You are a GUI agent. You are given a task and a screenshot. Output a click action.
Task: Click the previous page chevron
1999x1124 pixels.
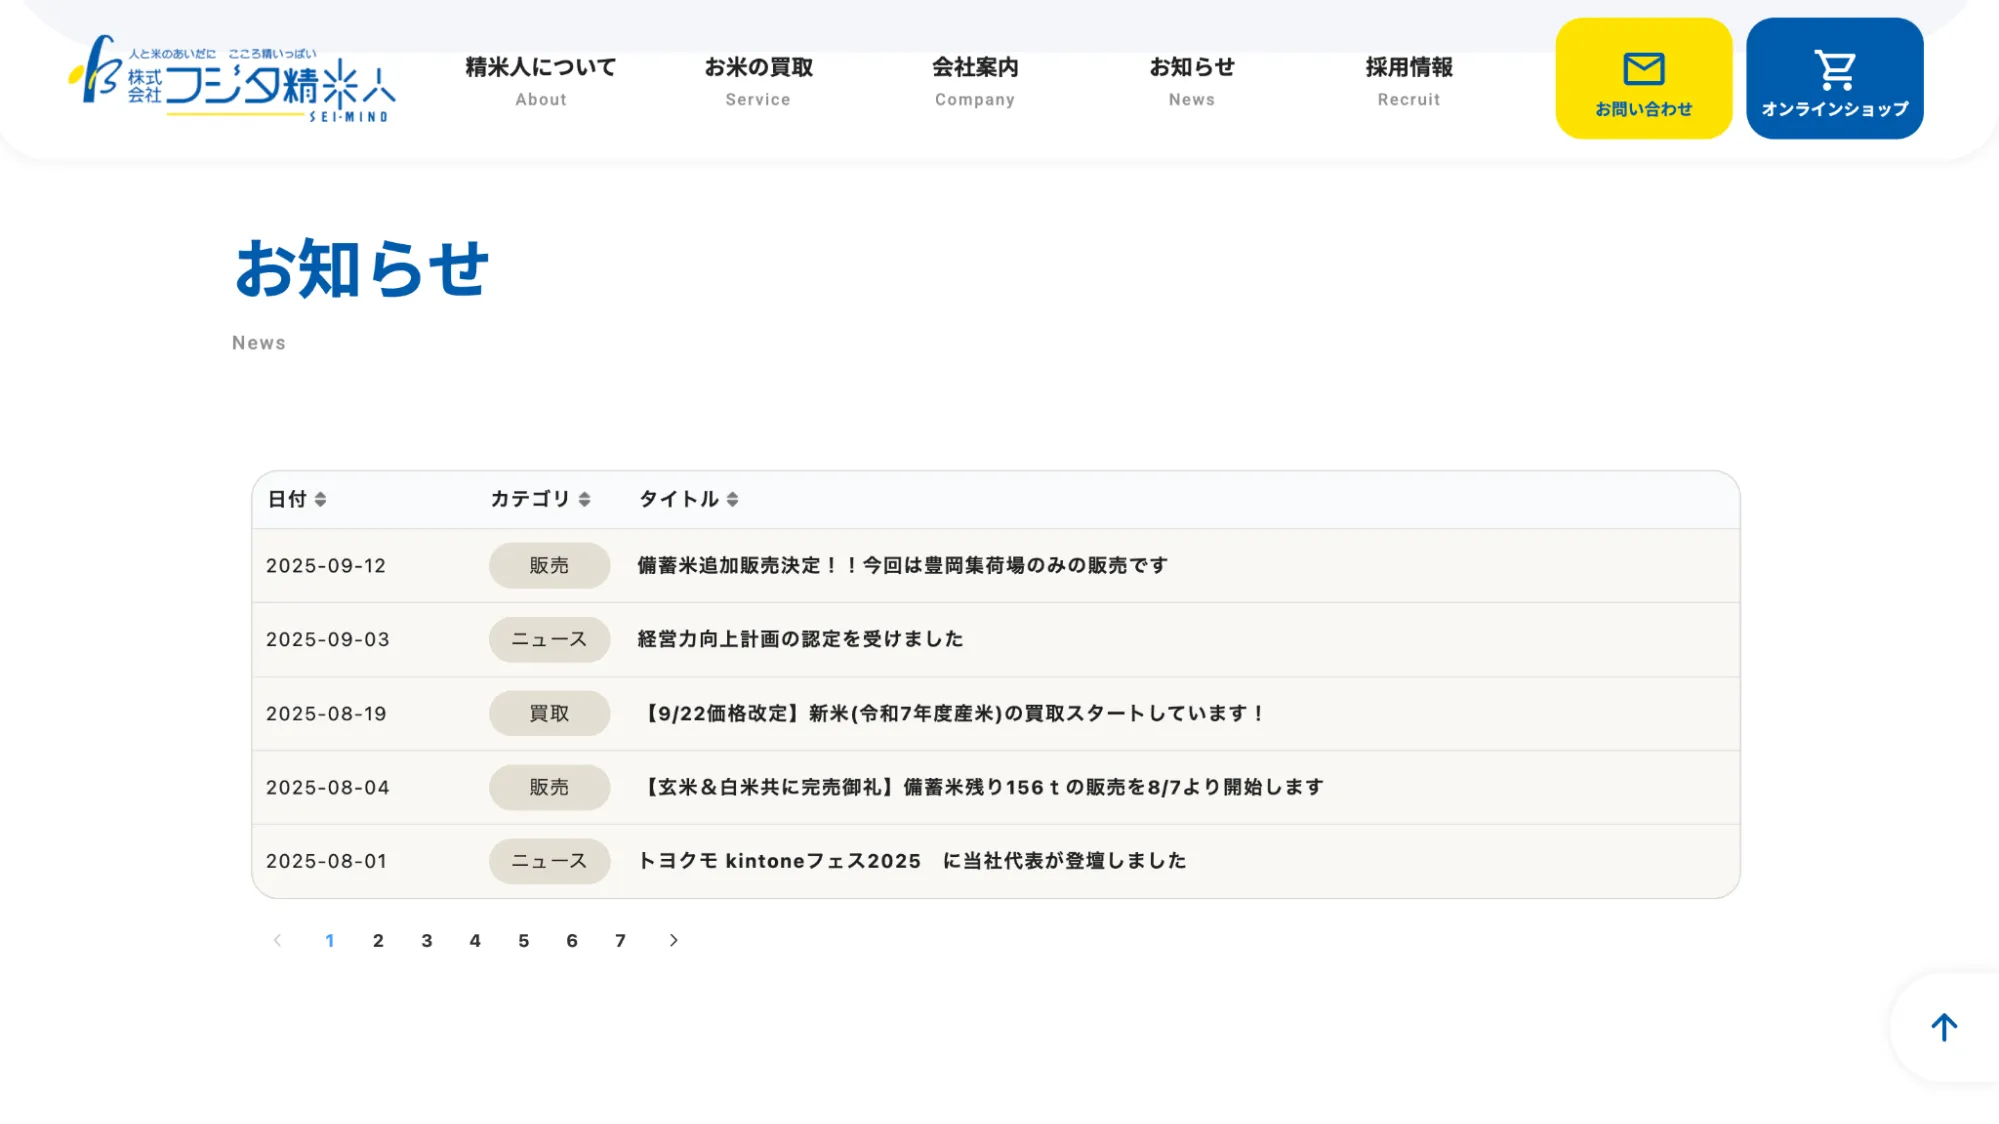click(x=278, y=940)
